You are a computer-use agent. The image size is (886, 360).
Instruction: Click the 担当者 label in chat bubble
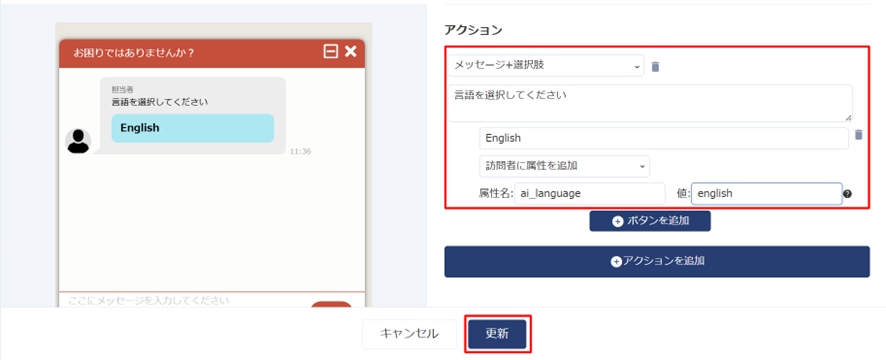(x=123, y=89)
